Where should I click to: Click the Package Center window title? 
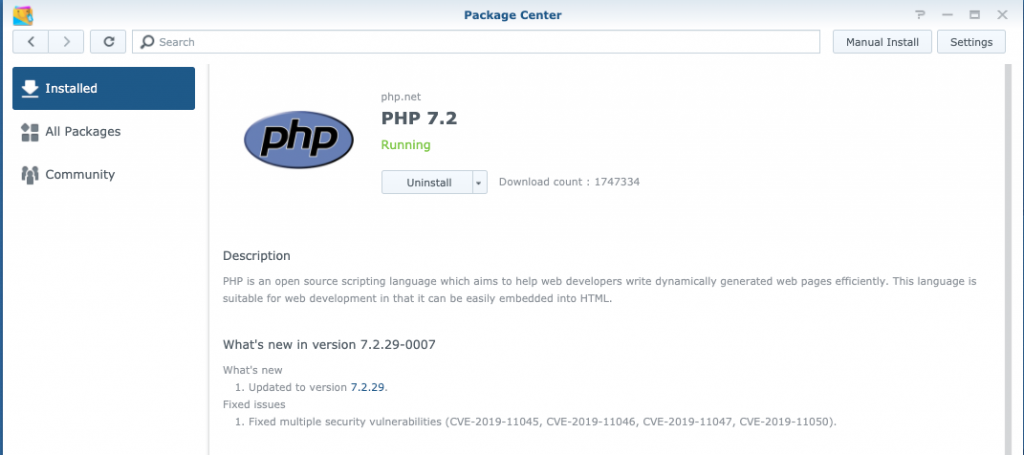pyautogui.click(x=513, y=15)
